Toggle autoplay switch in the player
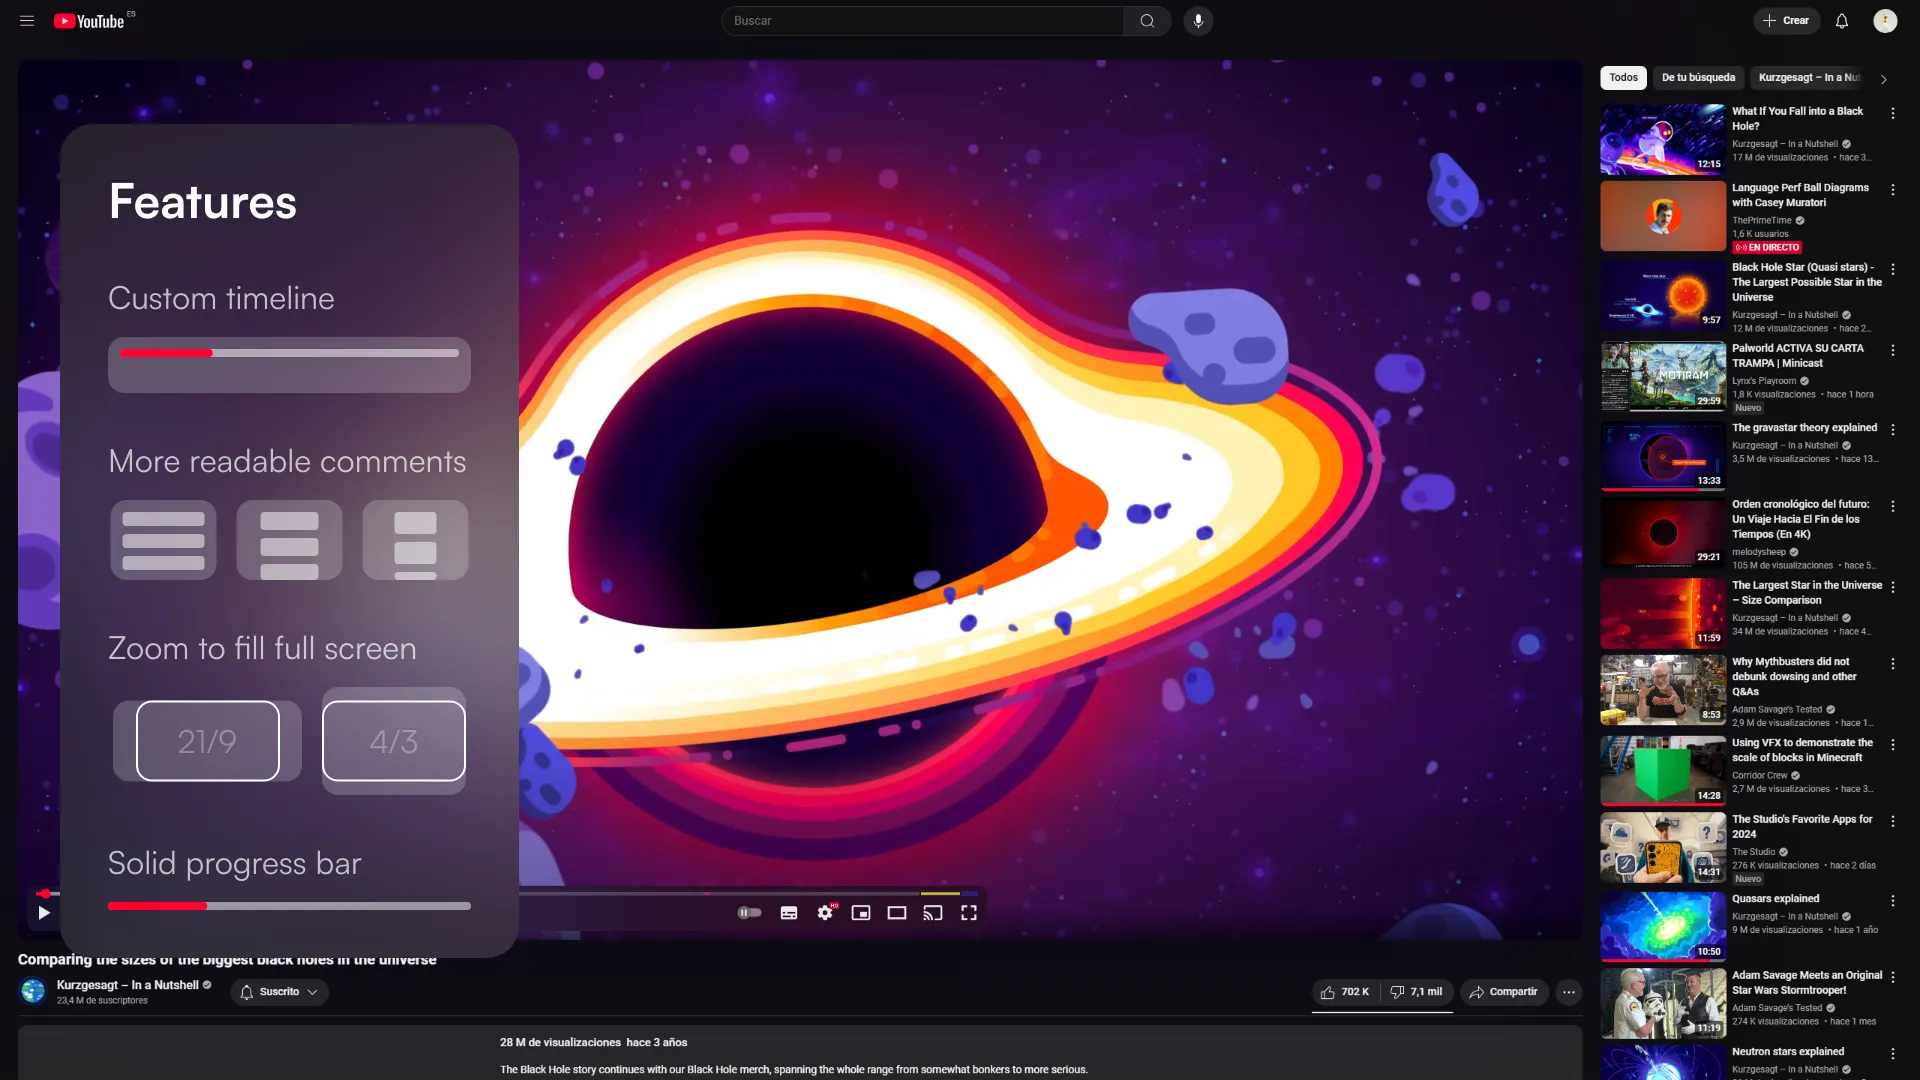The height and width of the screenshot is (1080, 1920). click(x=750, y=912)
